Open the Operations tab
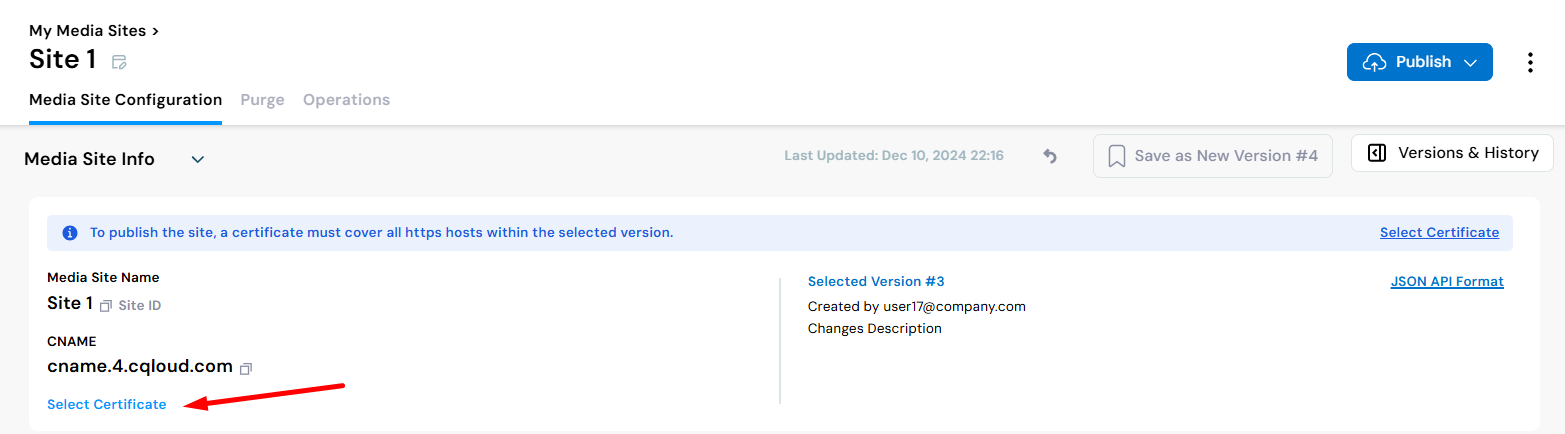The height and width of the screenshot is (434, 1565). tap(346, 100)
